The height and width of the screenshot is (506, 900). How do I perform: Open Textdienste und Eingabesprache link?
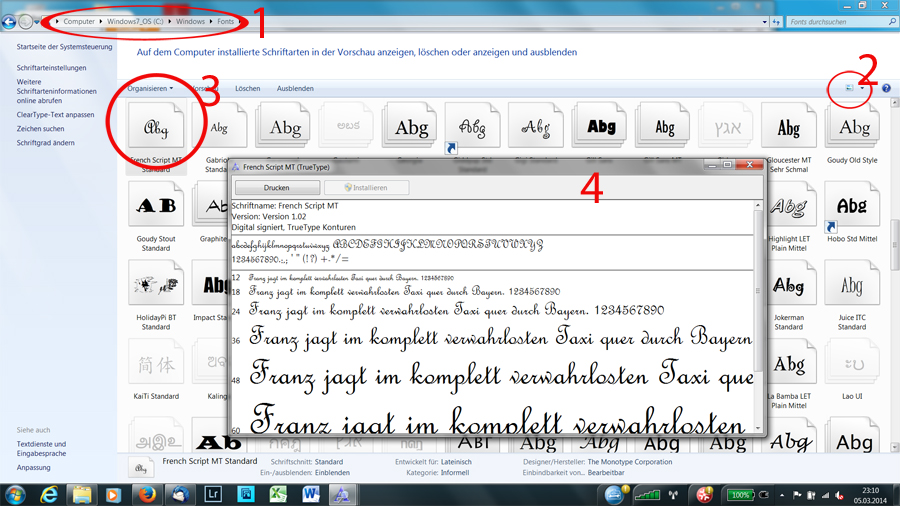pyautogui.click(x=41, y=449)
